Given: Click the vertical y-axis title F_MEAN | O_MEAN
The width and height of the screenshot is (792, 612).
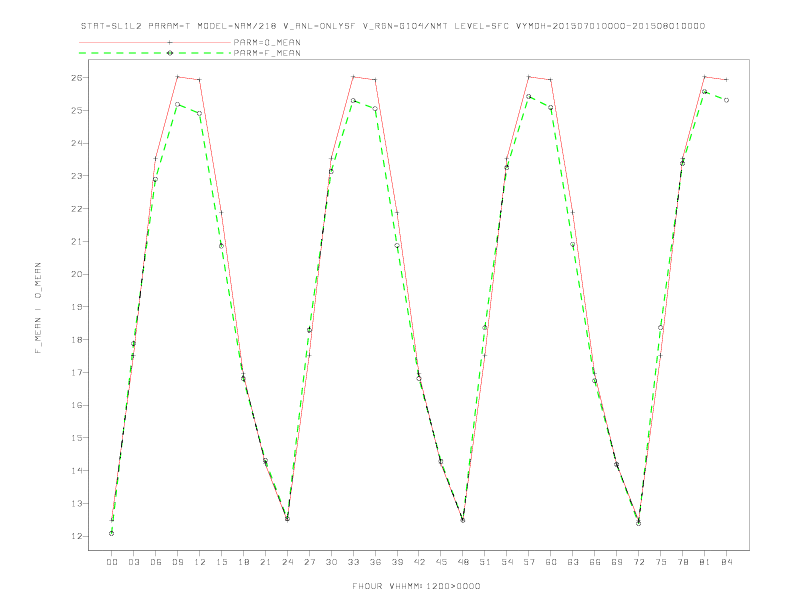Looking at the screenshot, I should click(38, 308).
